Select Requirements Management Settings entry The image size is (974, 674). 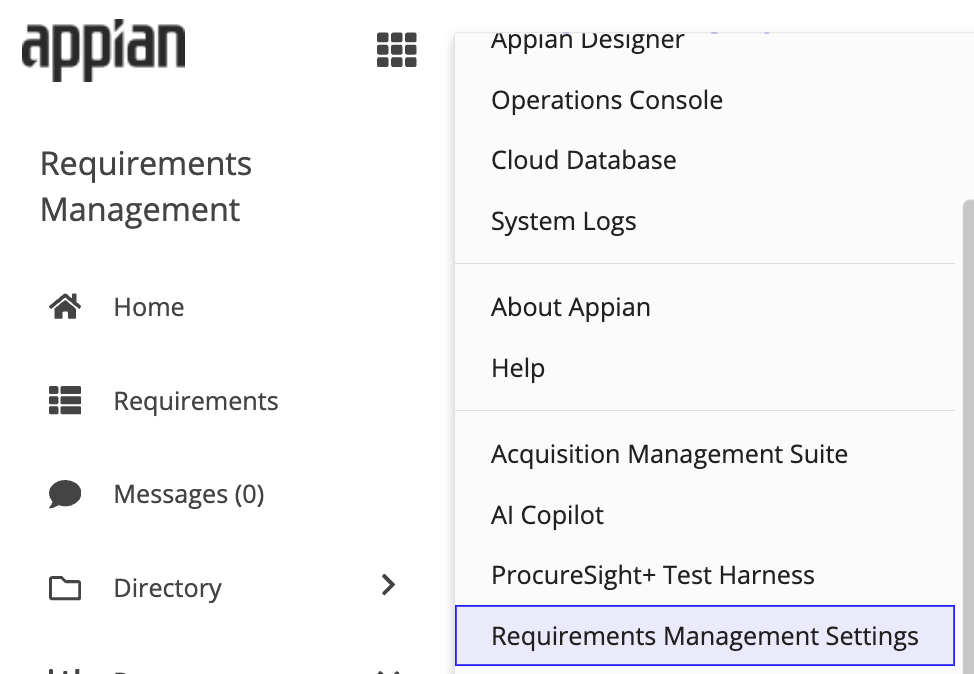point(705,635)
